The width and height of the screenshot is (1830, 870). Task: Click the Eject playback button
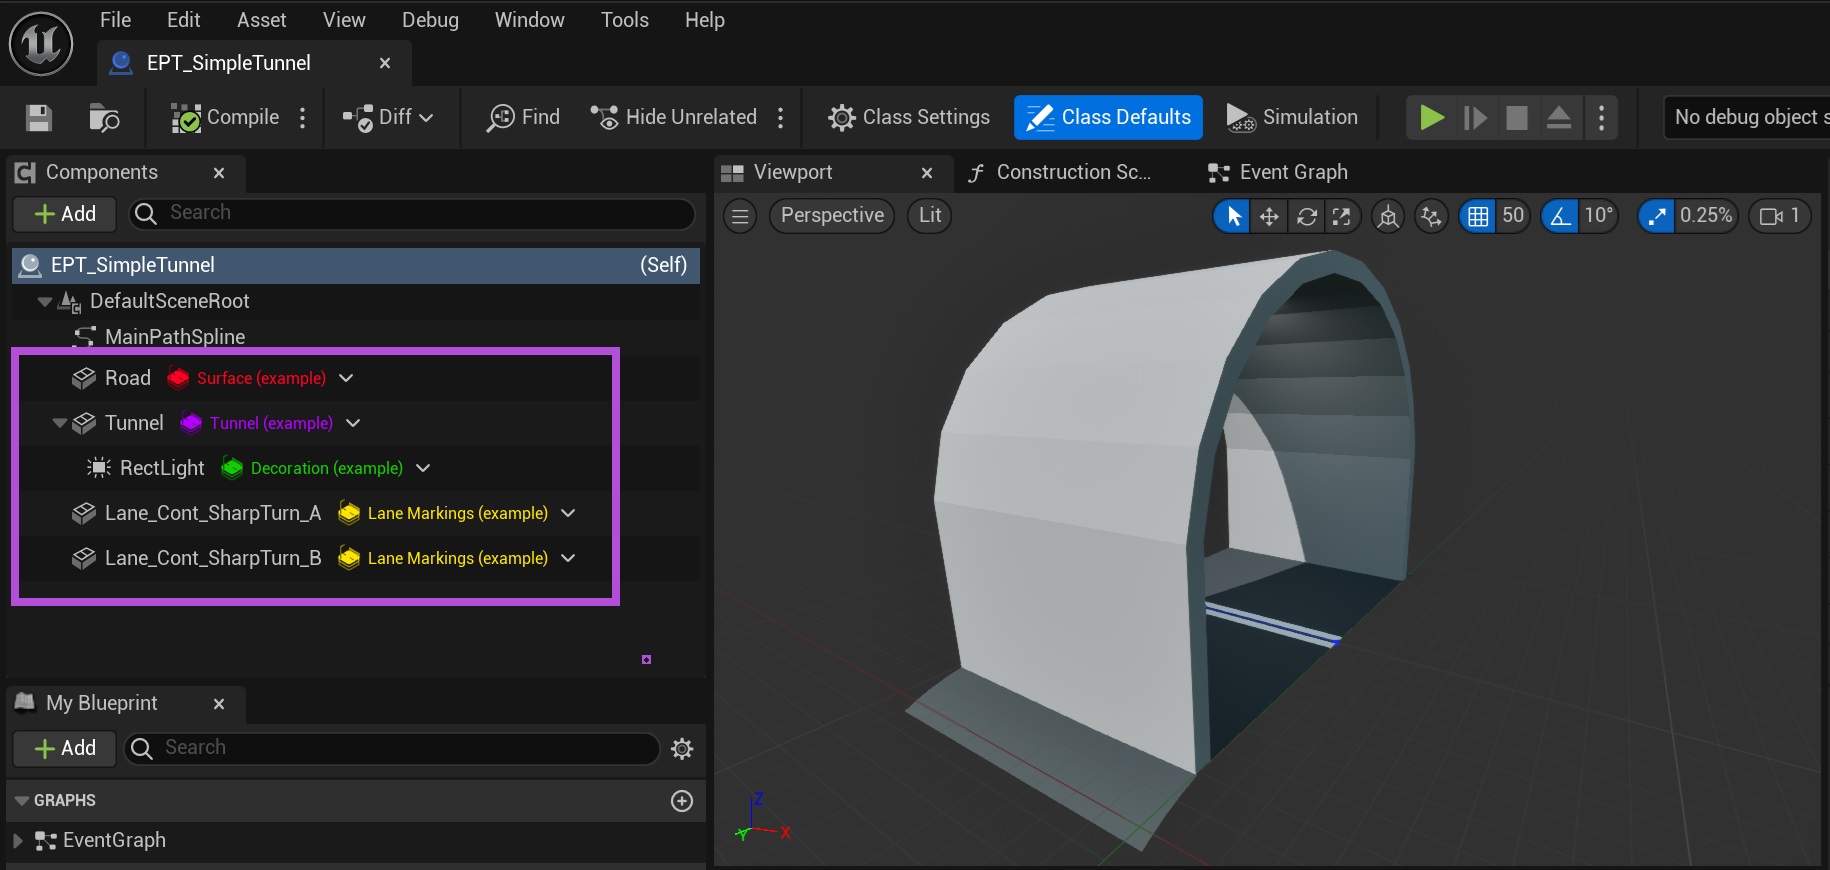1558,117
